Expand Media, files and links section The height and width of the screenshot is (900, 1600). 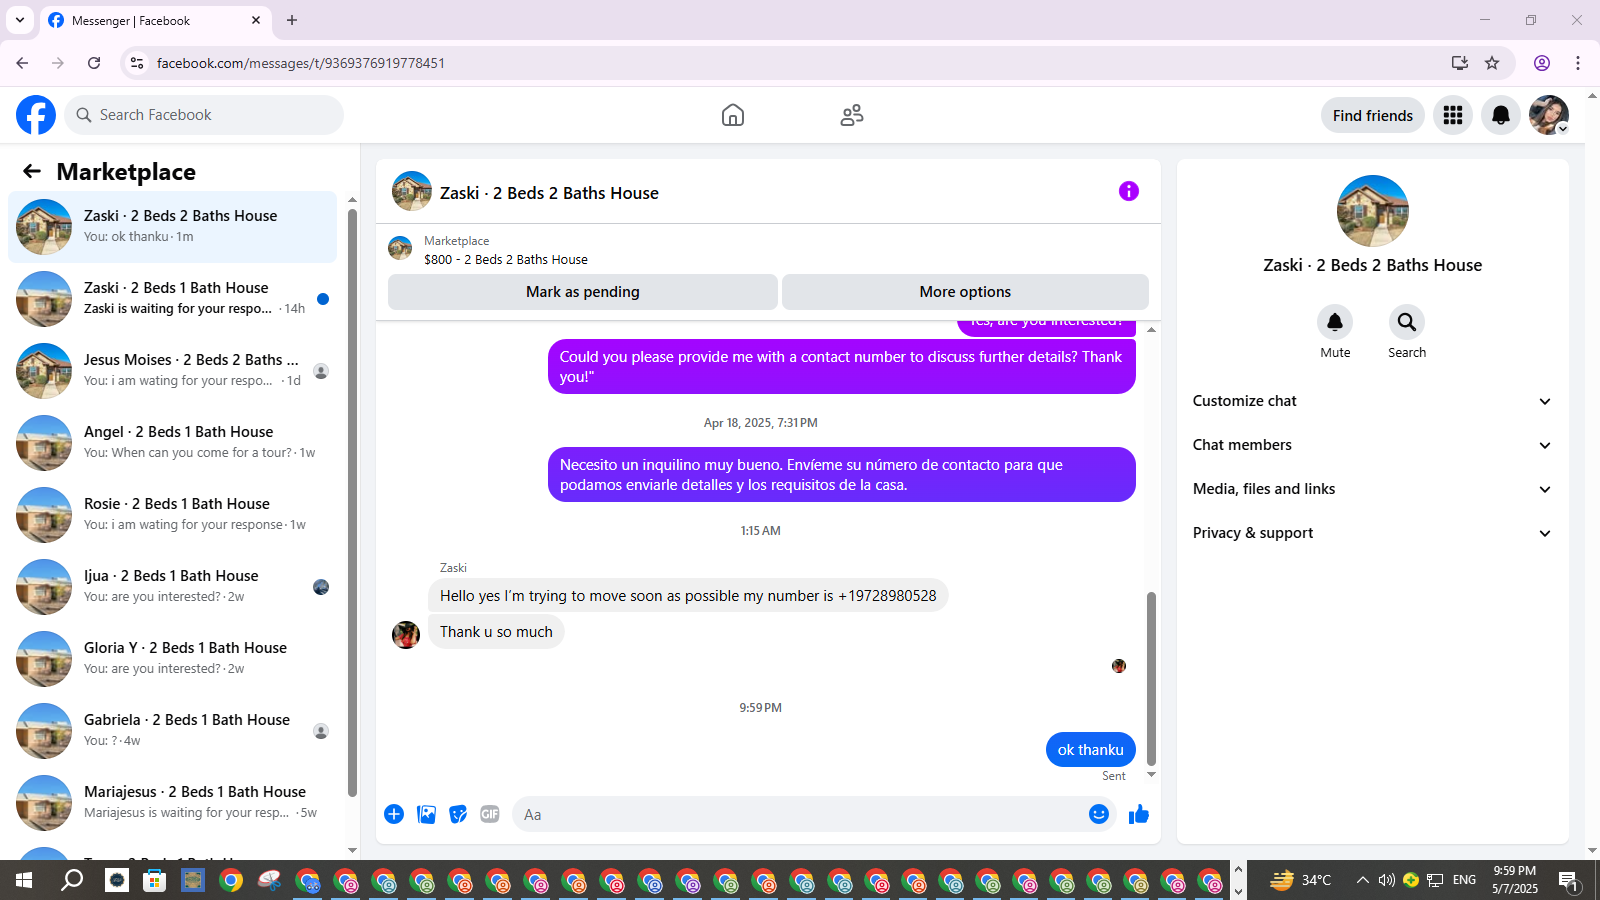coord(1372,489)
